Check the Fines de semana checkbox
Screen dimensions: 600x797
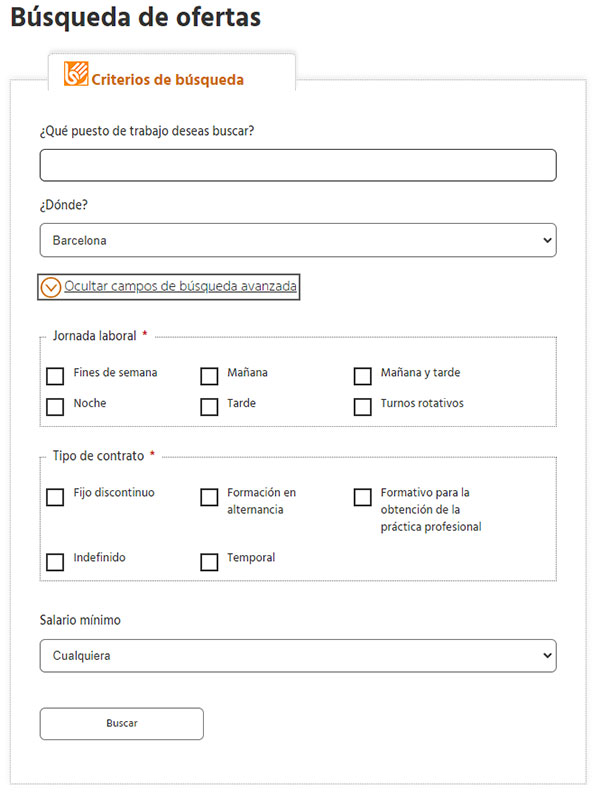pyautogui.click(x=56, y=376)
